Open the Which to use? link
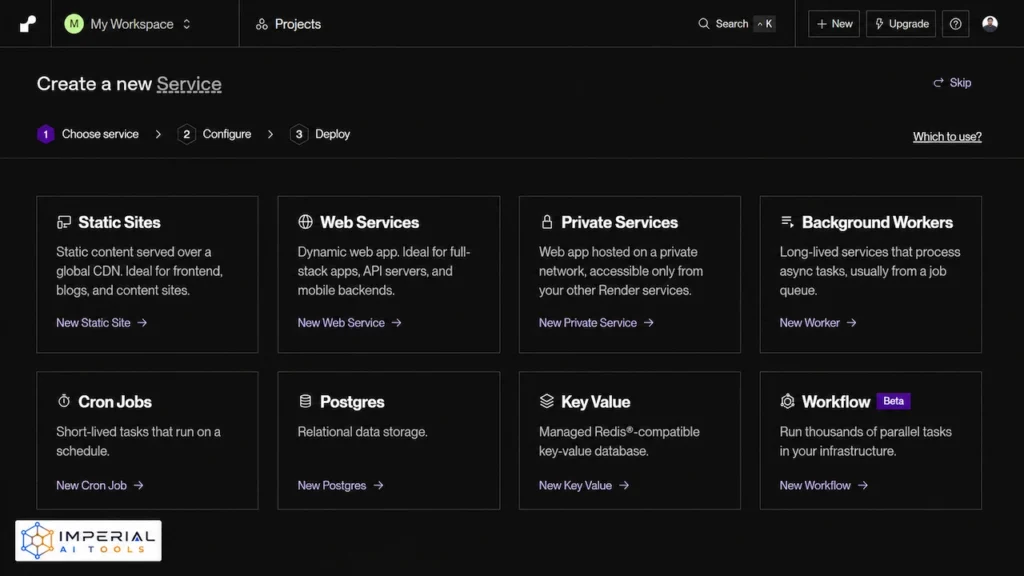 point(947,136)
